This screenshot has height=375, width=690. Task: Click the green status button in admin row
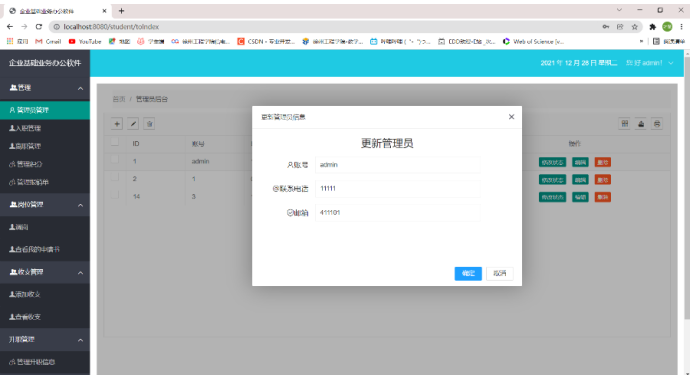pyautogui.click(x=552, y=162)
